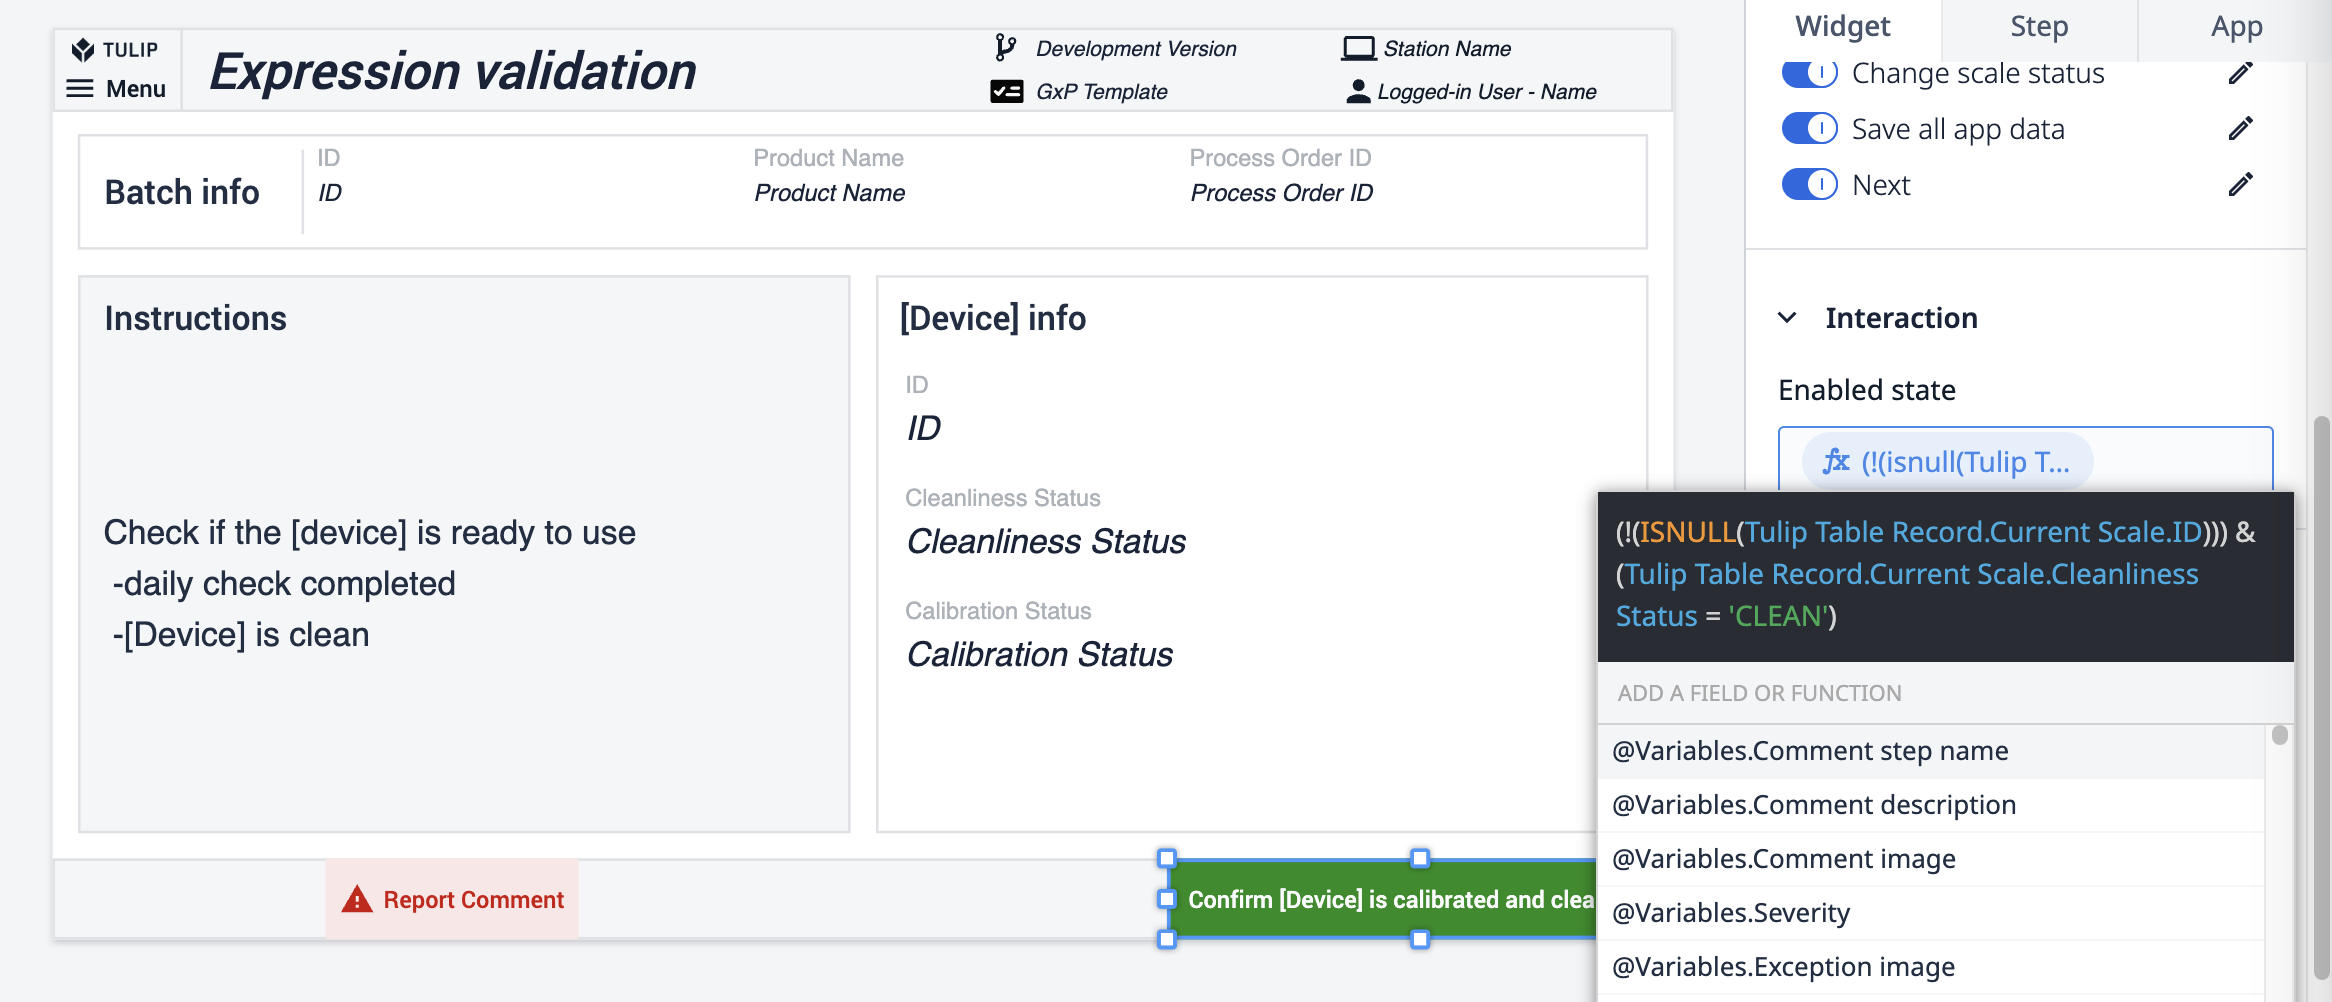
Task: Select @Variables.Comment step name option
Action: 1931,751
